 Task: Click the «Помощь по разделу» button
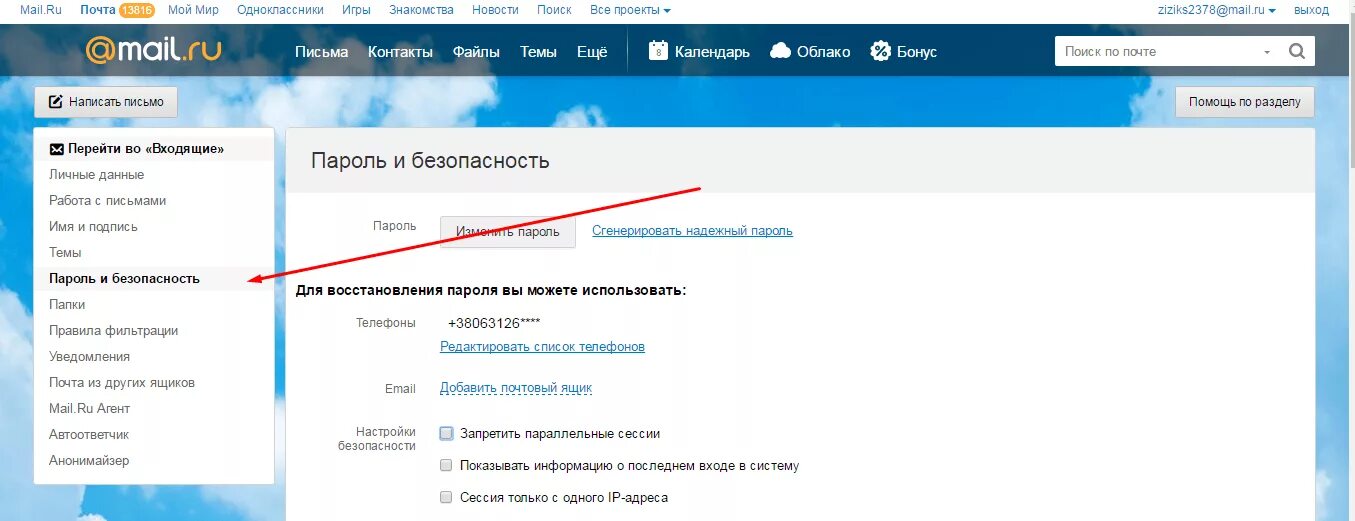1245,102
